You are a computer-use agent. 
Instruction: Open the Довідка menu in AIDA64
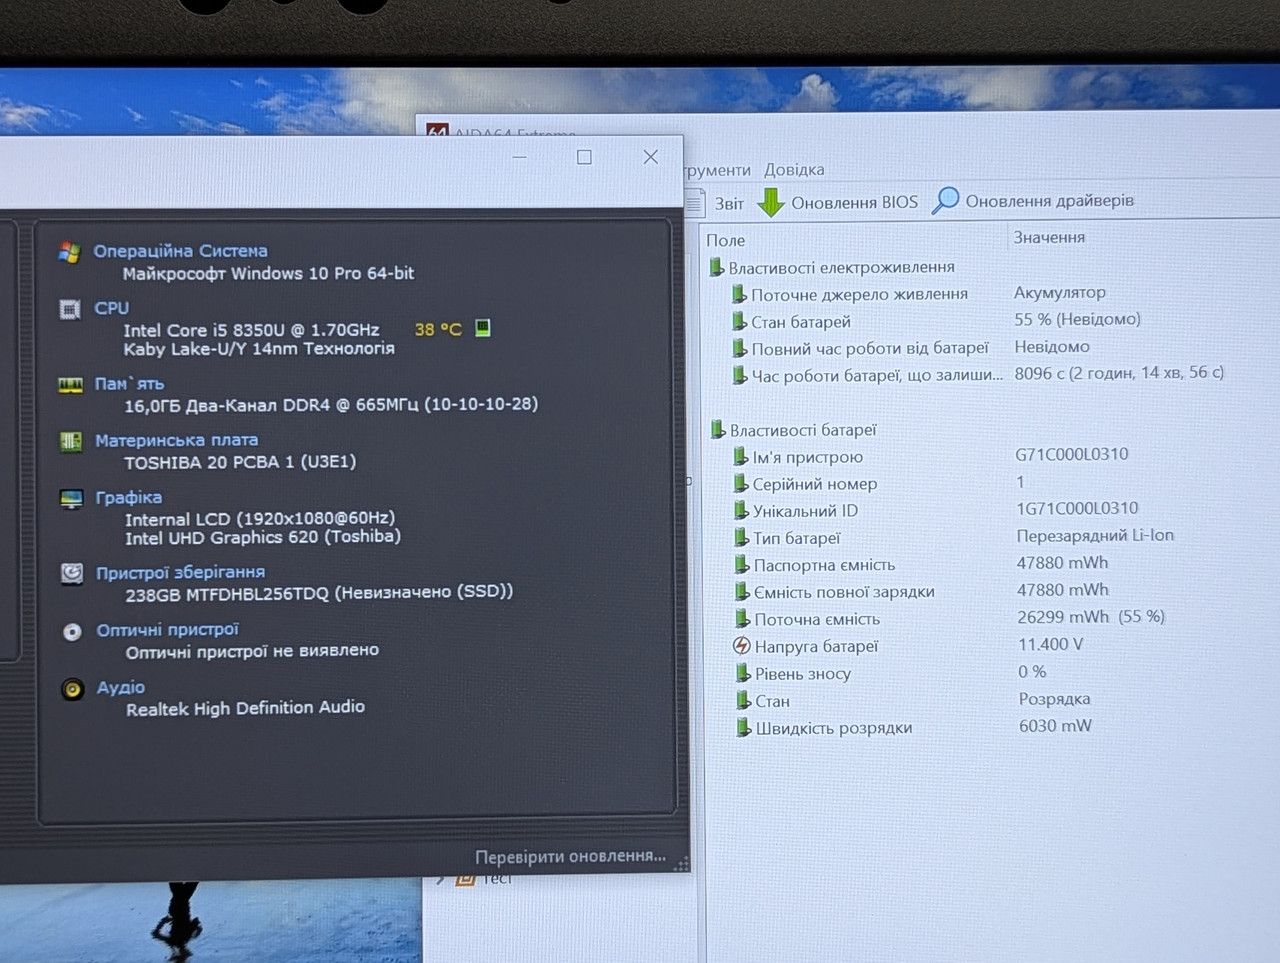tap(794, 170)
